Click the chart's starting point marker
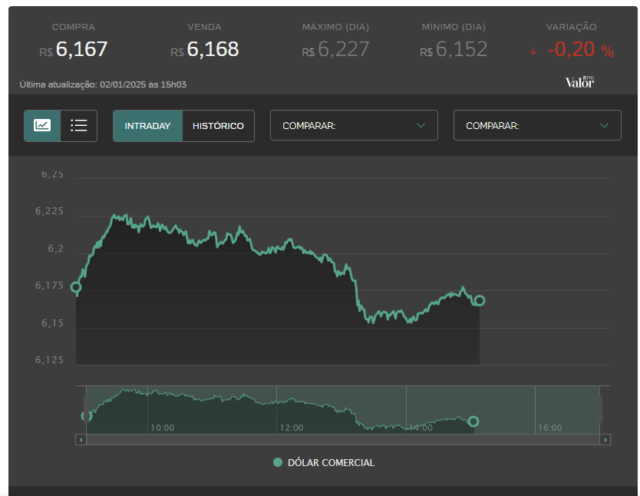Viewport: 640px width, 496px height. click(x=76, y=287)
